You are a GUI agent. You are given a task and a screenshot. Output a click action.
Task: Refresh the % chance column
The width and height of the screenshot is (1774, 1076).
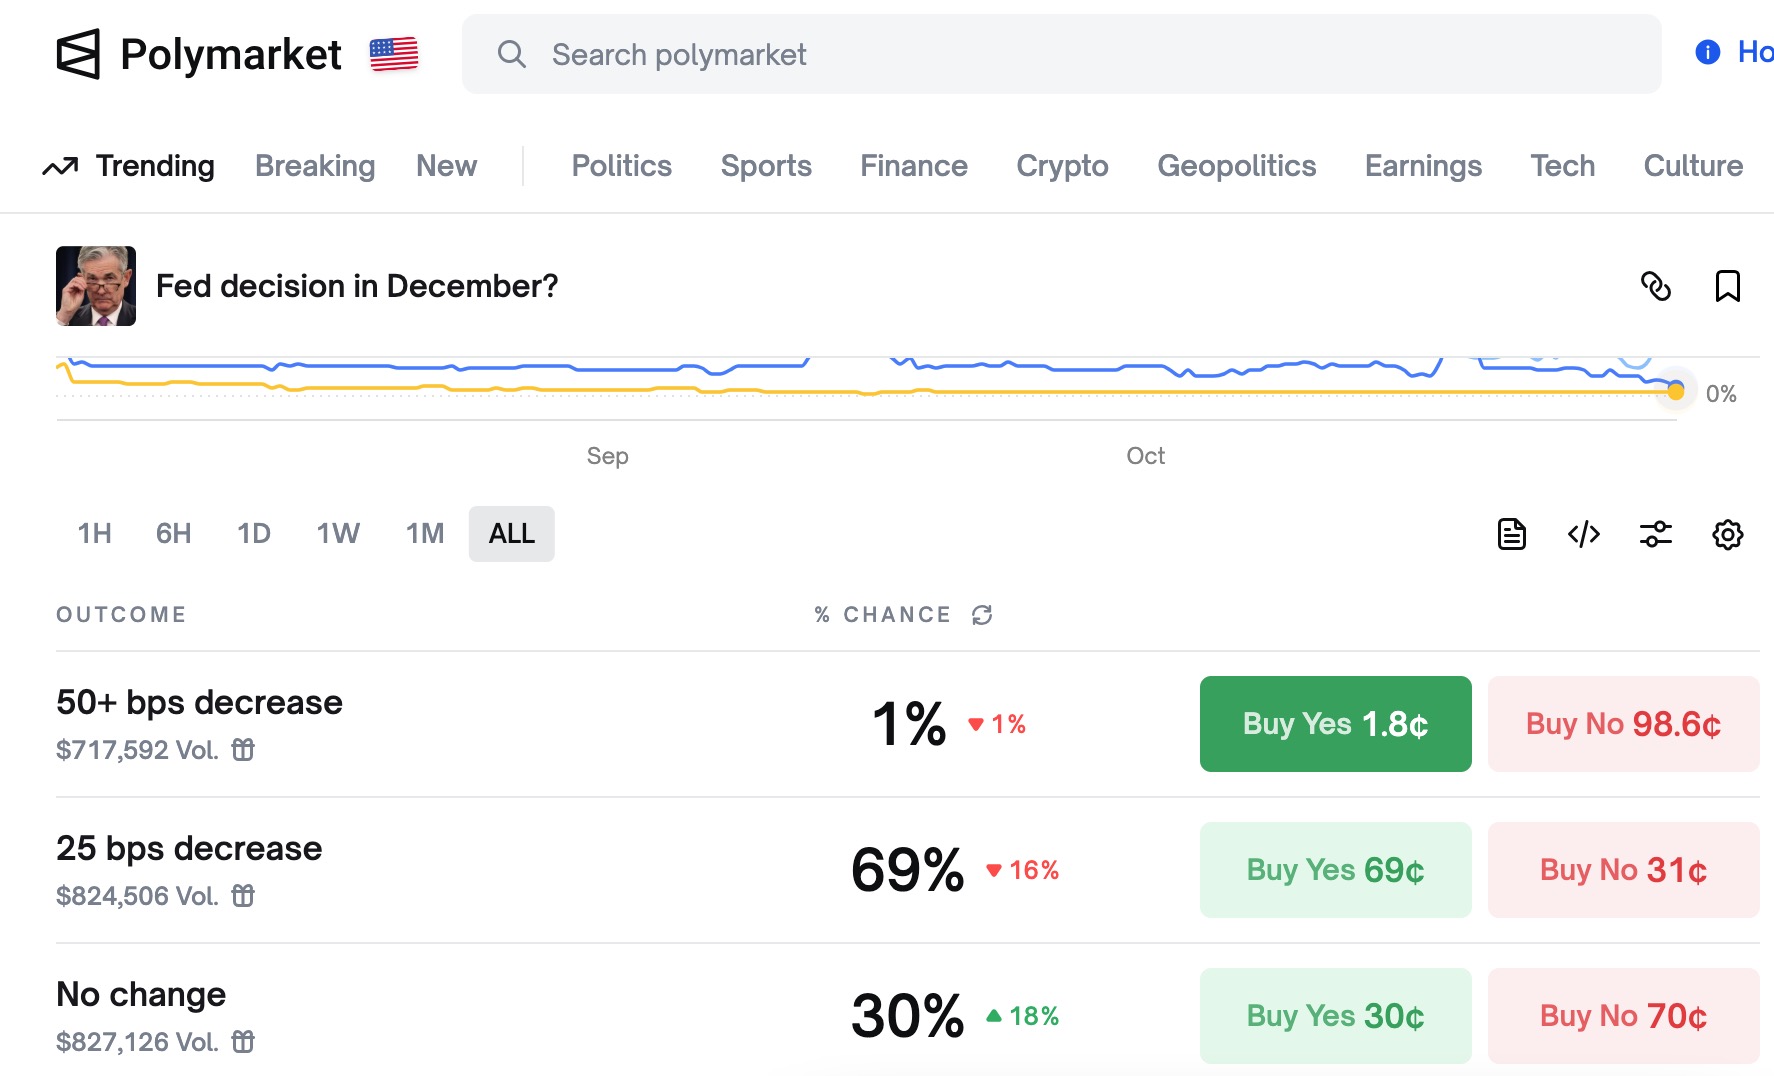pyautogui.click(x=982, y=615)
